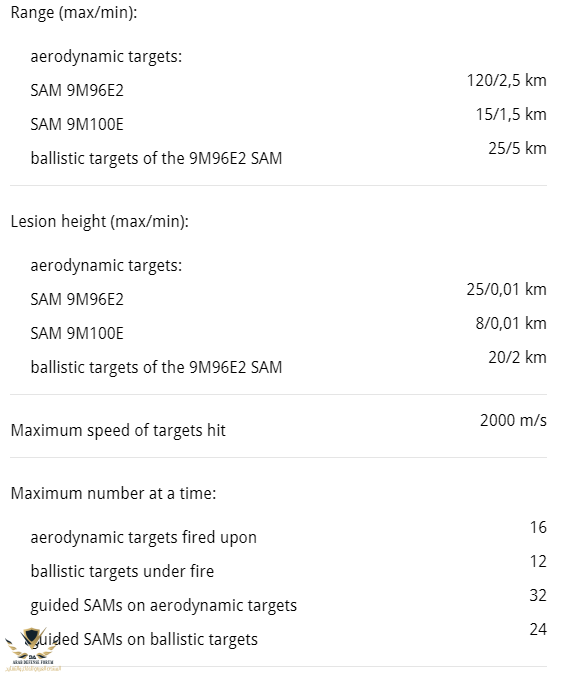Select 'guided SAMs on aerodynamic targets' text
This screenshot has width=567, height=673.
164,606
